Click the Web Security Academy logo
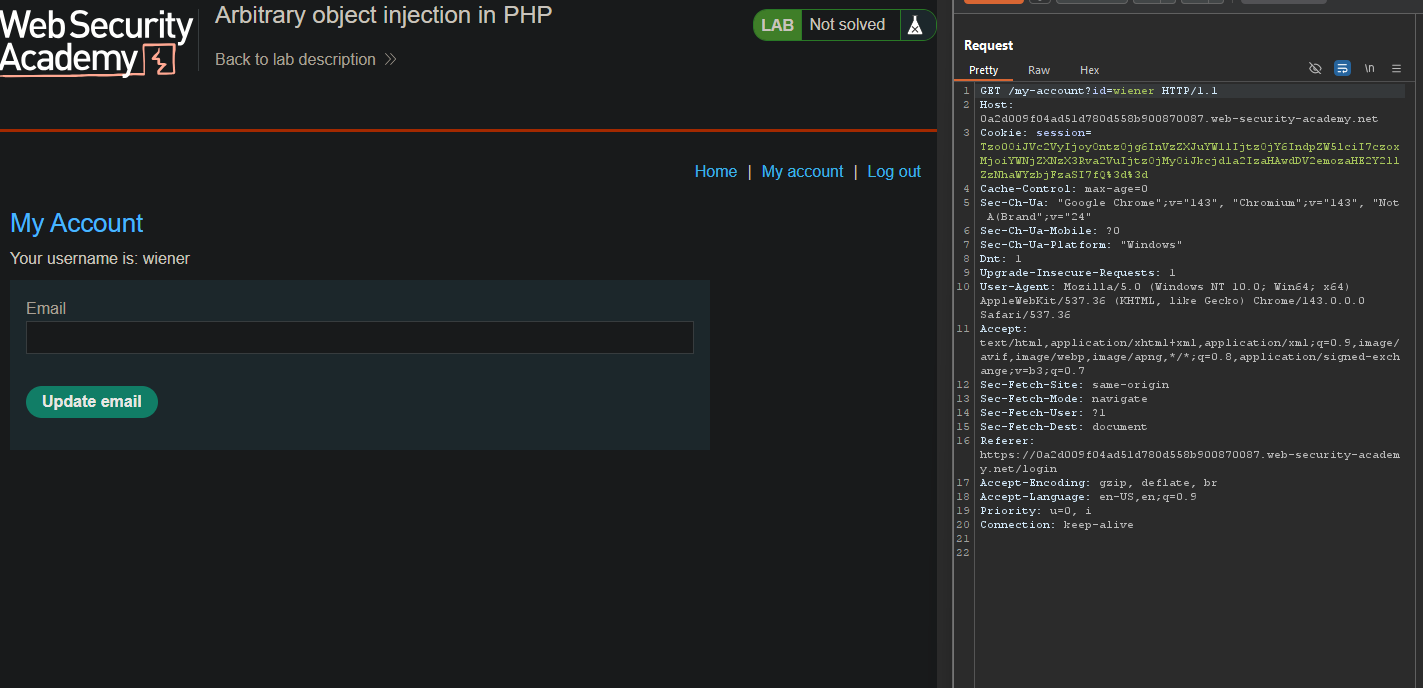 point(97,44)
